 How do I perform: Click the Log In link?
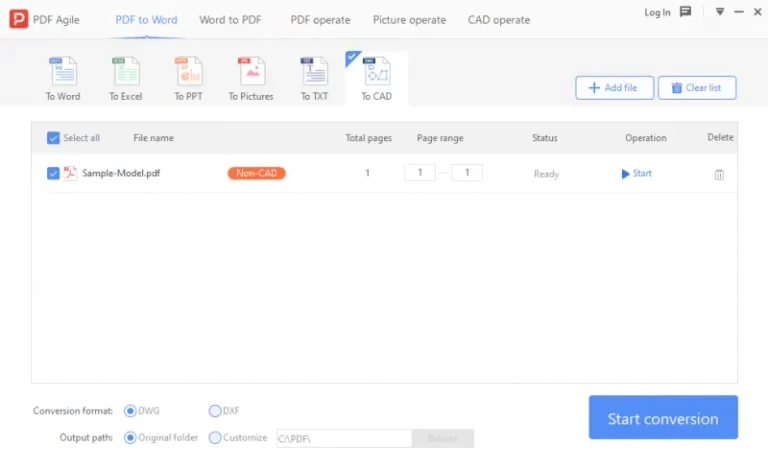point(657,13)
